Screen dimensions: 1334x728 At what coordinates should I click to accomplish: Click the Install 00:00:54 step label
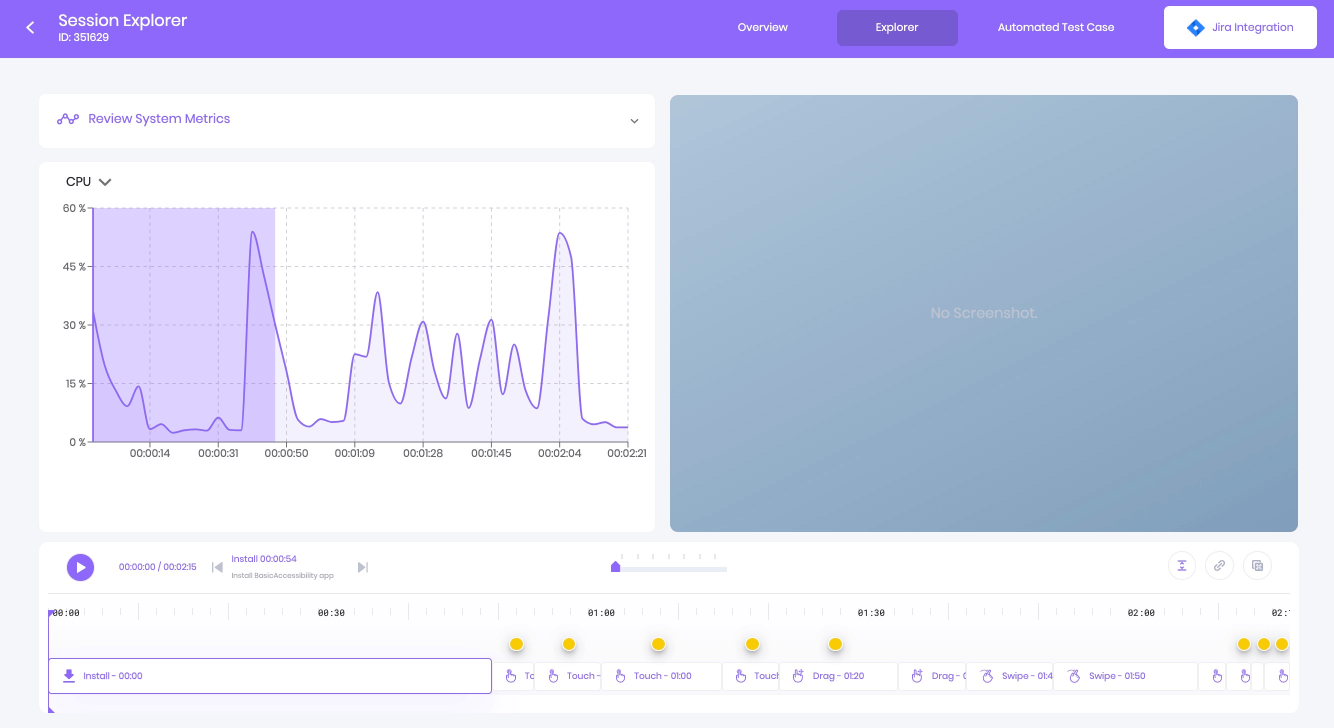click(x=264, y=559)
